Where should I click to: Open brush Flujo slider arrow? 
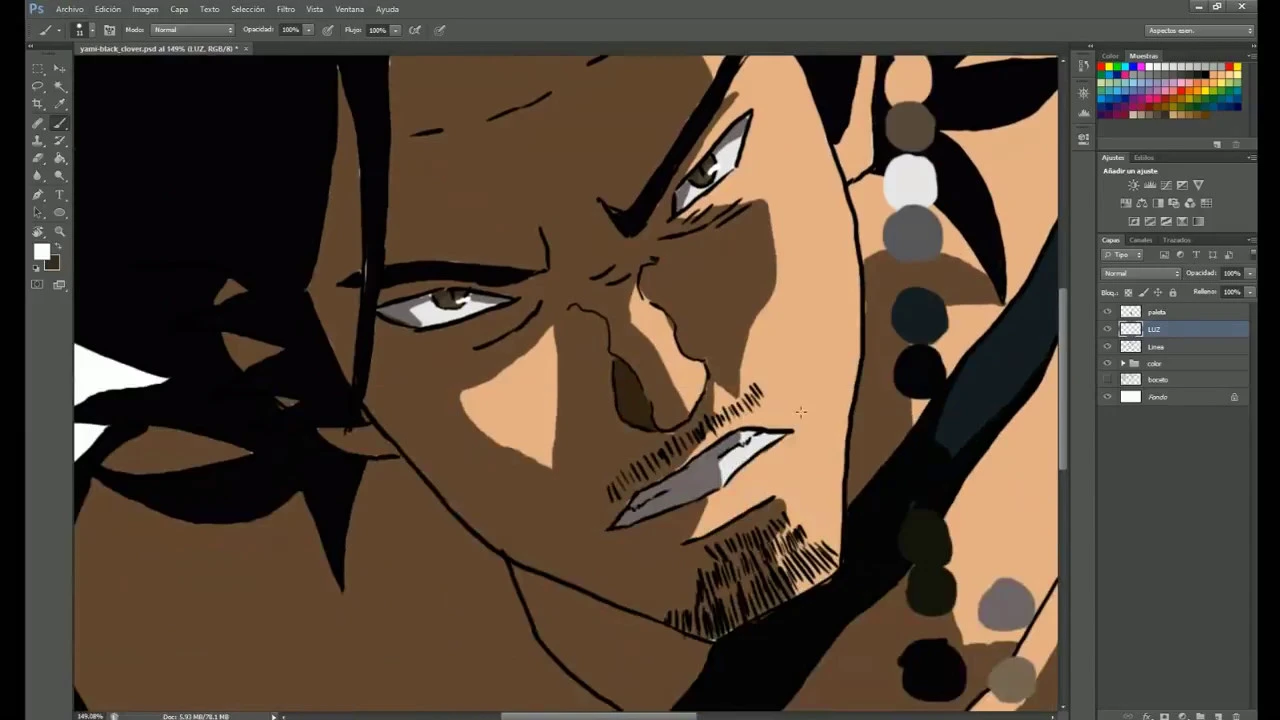pyautogui.click(x=395, y=30)
